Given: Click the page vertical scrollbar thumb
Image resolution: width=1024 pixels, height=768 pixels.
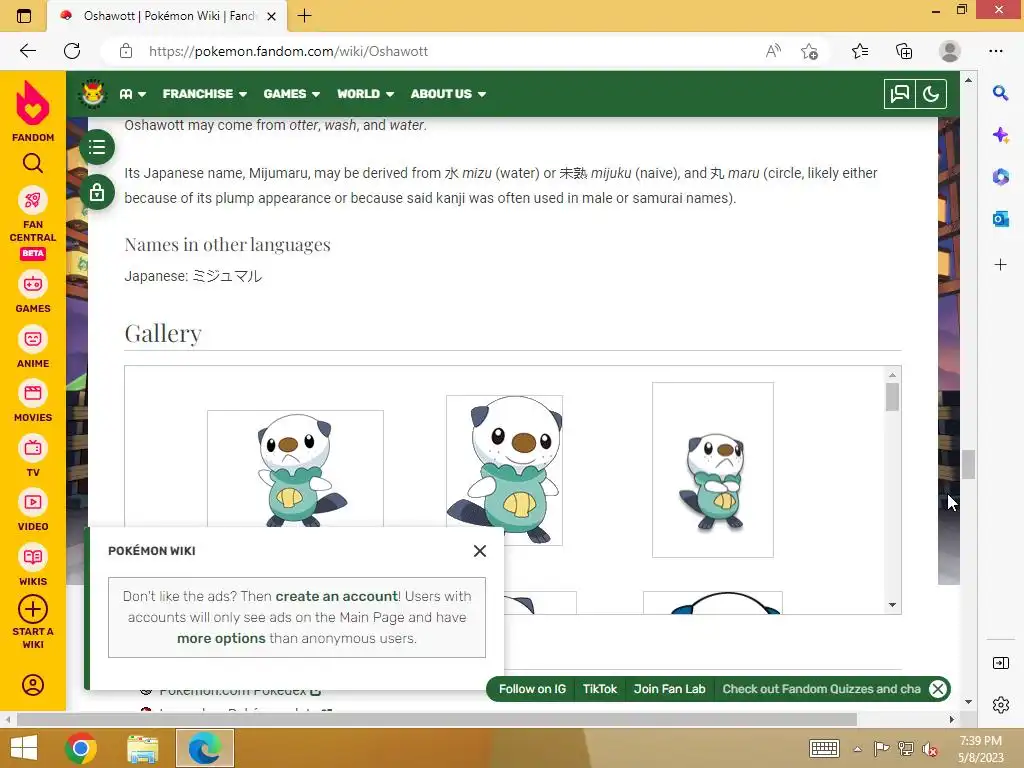Looking at the screenshot, I should pos(968,464).
